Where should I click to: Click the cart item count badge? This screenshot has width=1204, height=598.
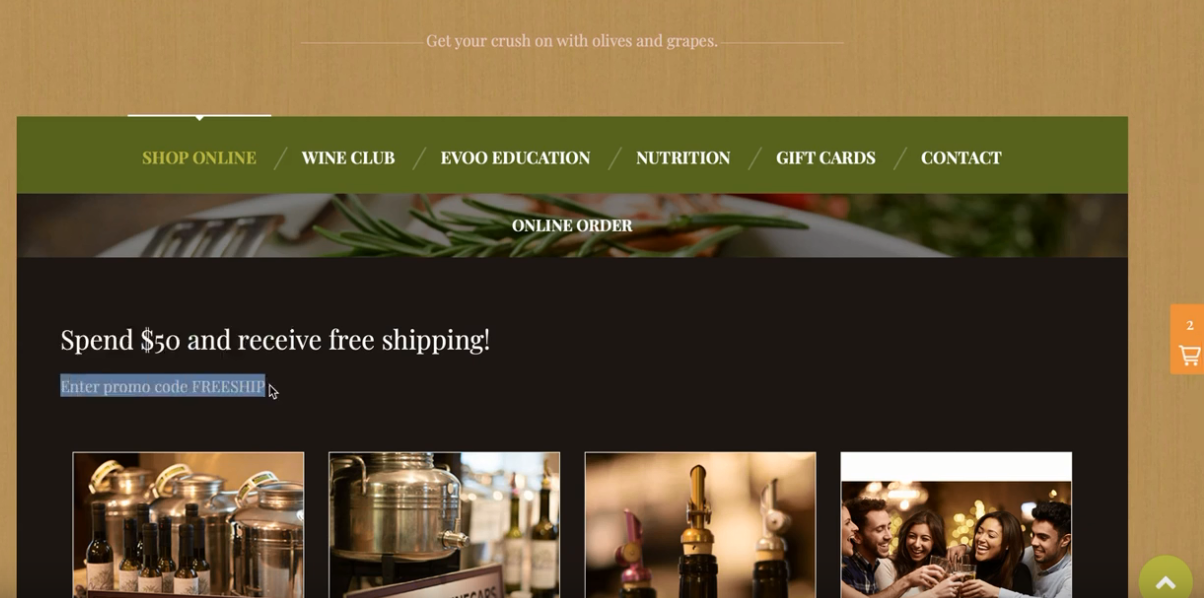tap(1189, 325)
